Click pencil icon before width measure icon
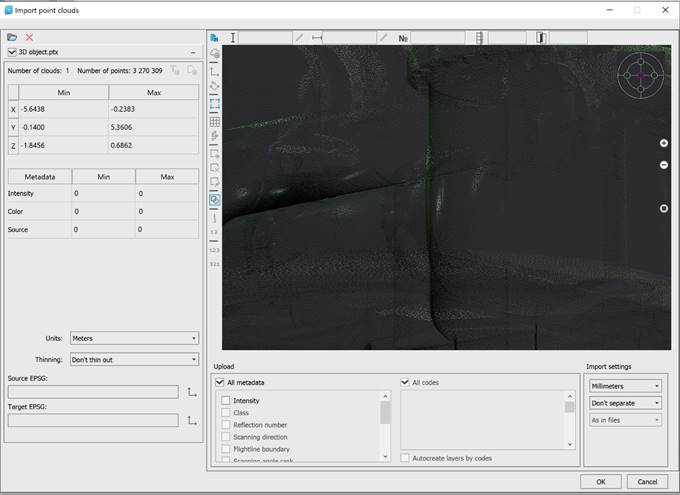680x495 pixels. 299,38
